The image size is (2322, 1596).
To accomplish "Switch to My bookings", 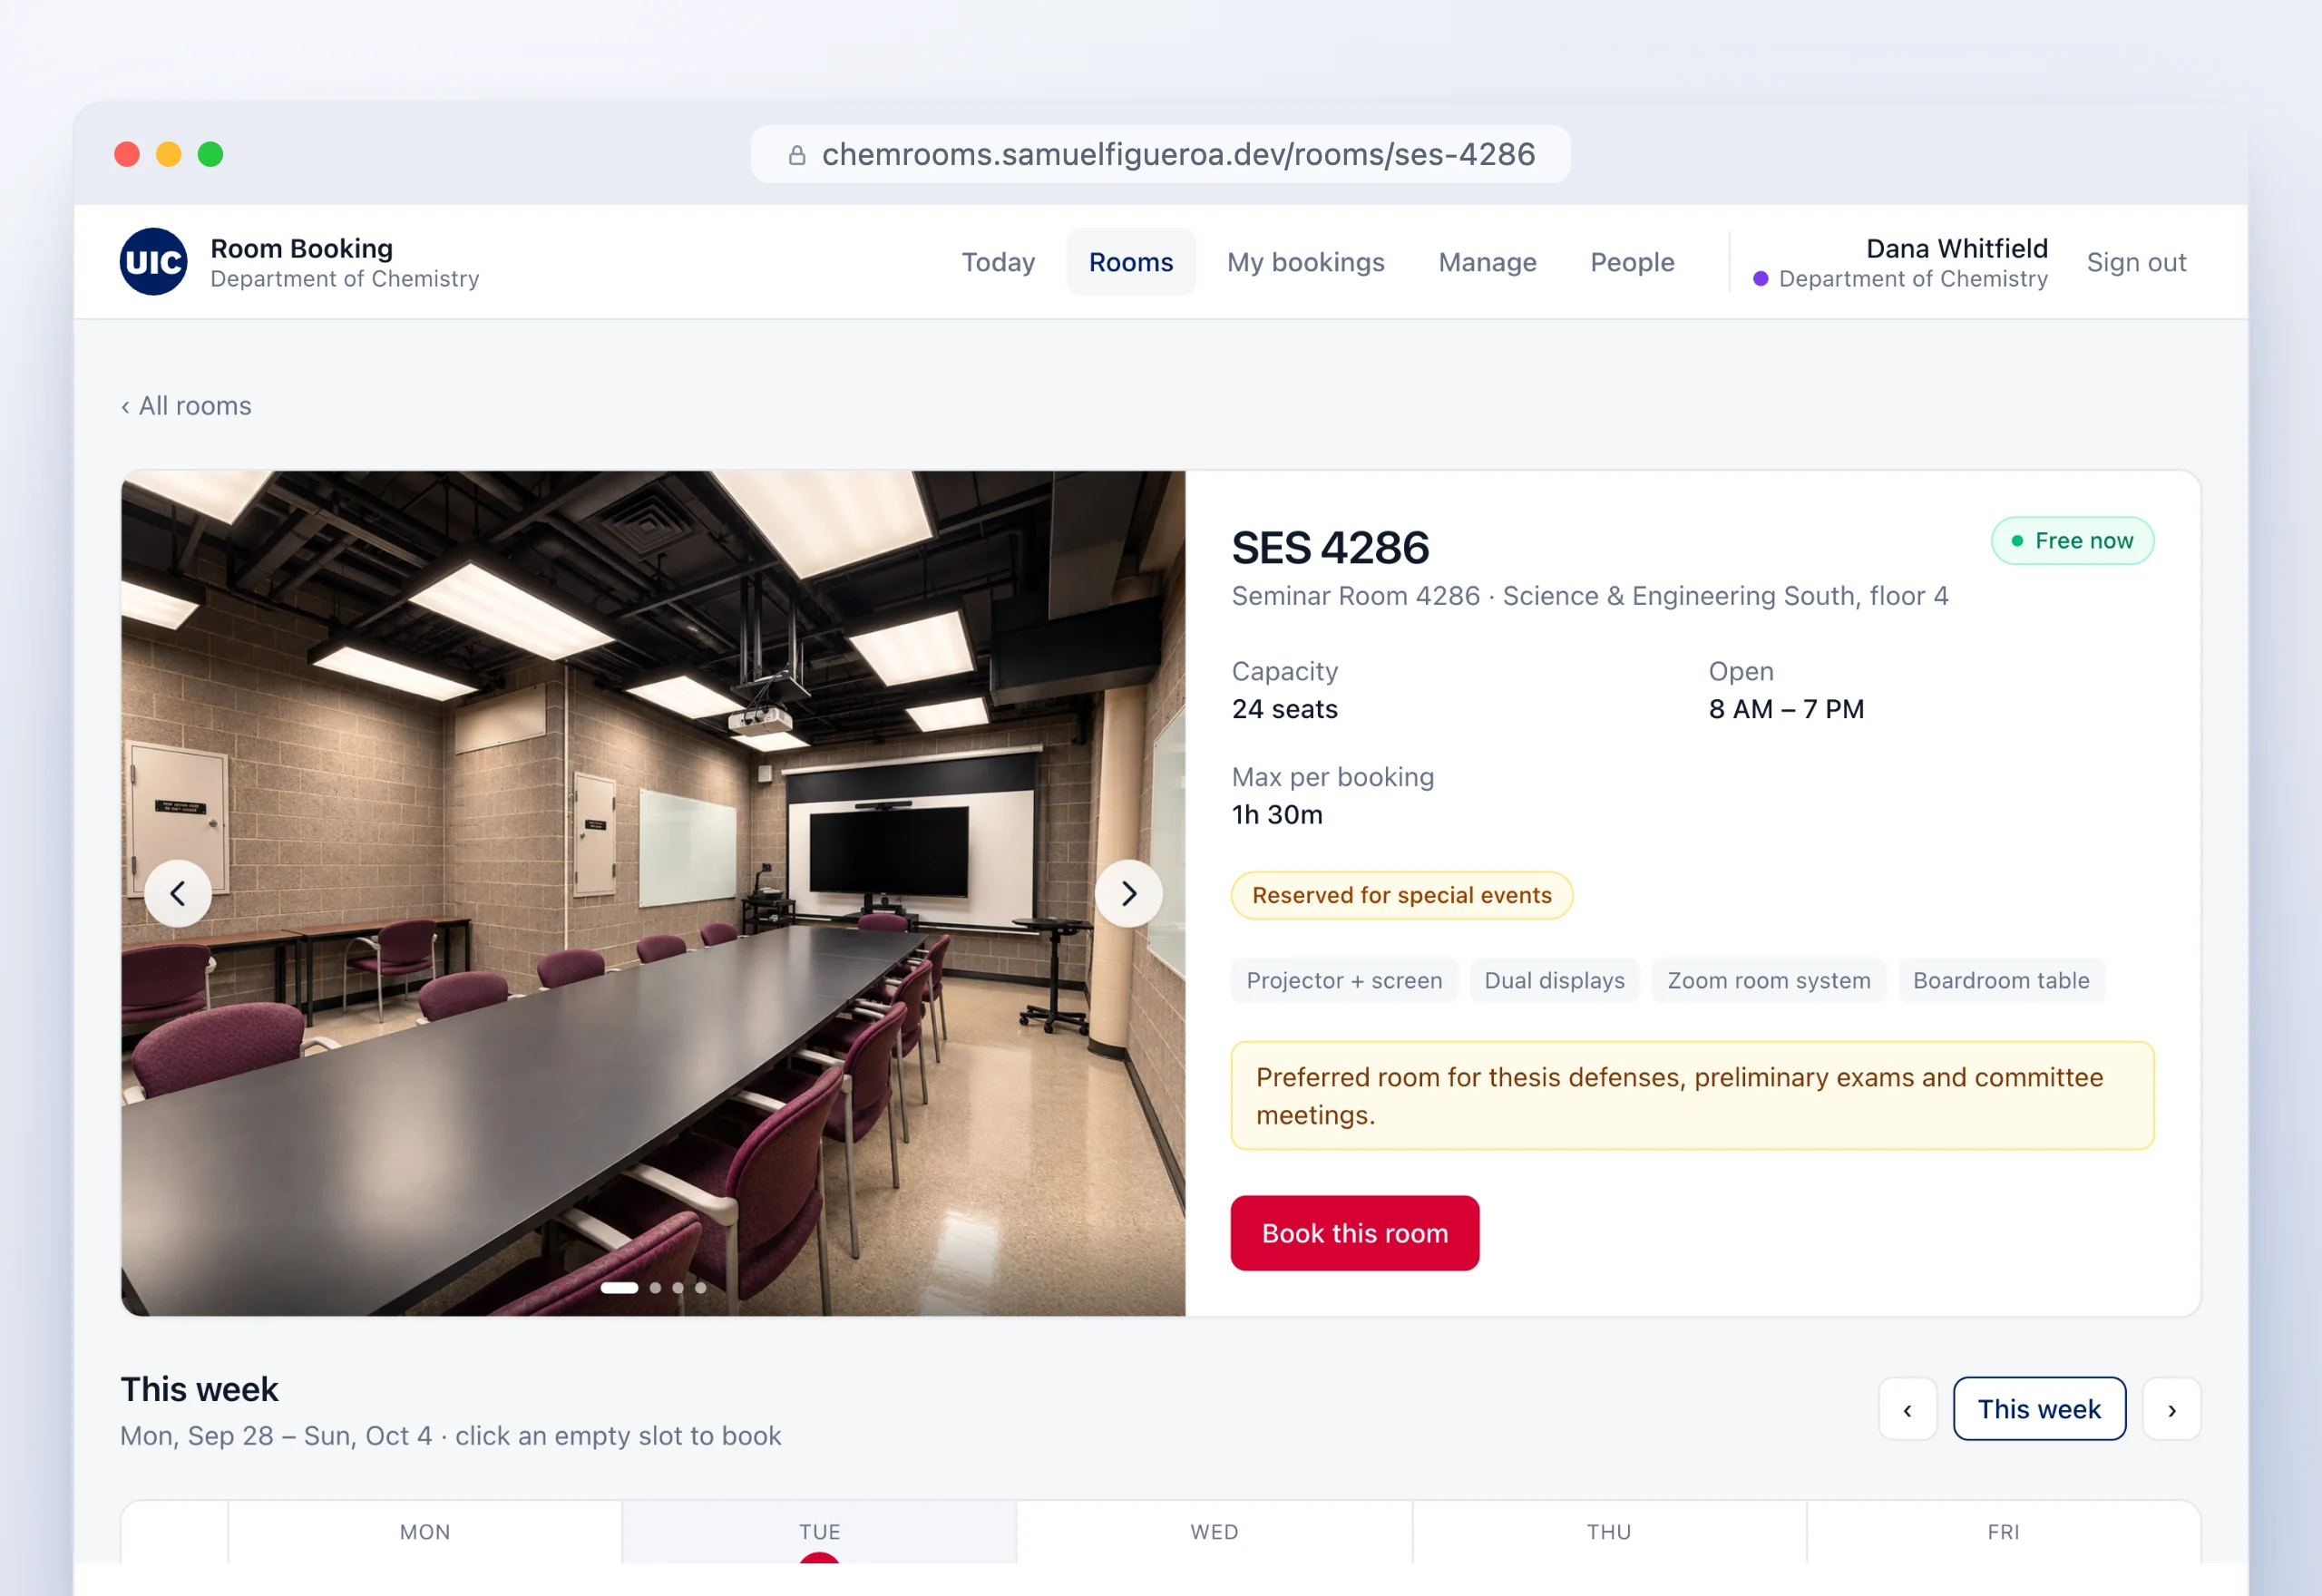I will click(1305, 262).
